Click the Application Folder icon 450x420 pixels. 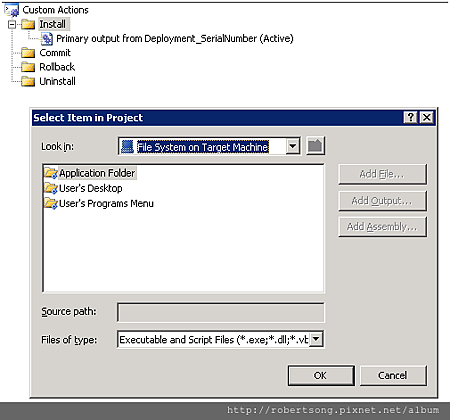[51, 173]
